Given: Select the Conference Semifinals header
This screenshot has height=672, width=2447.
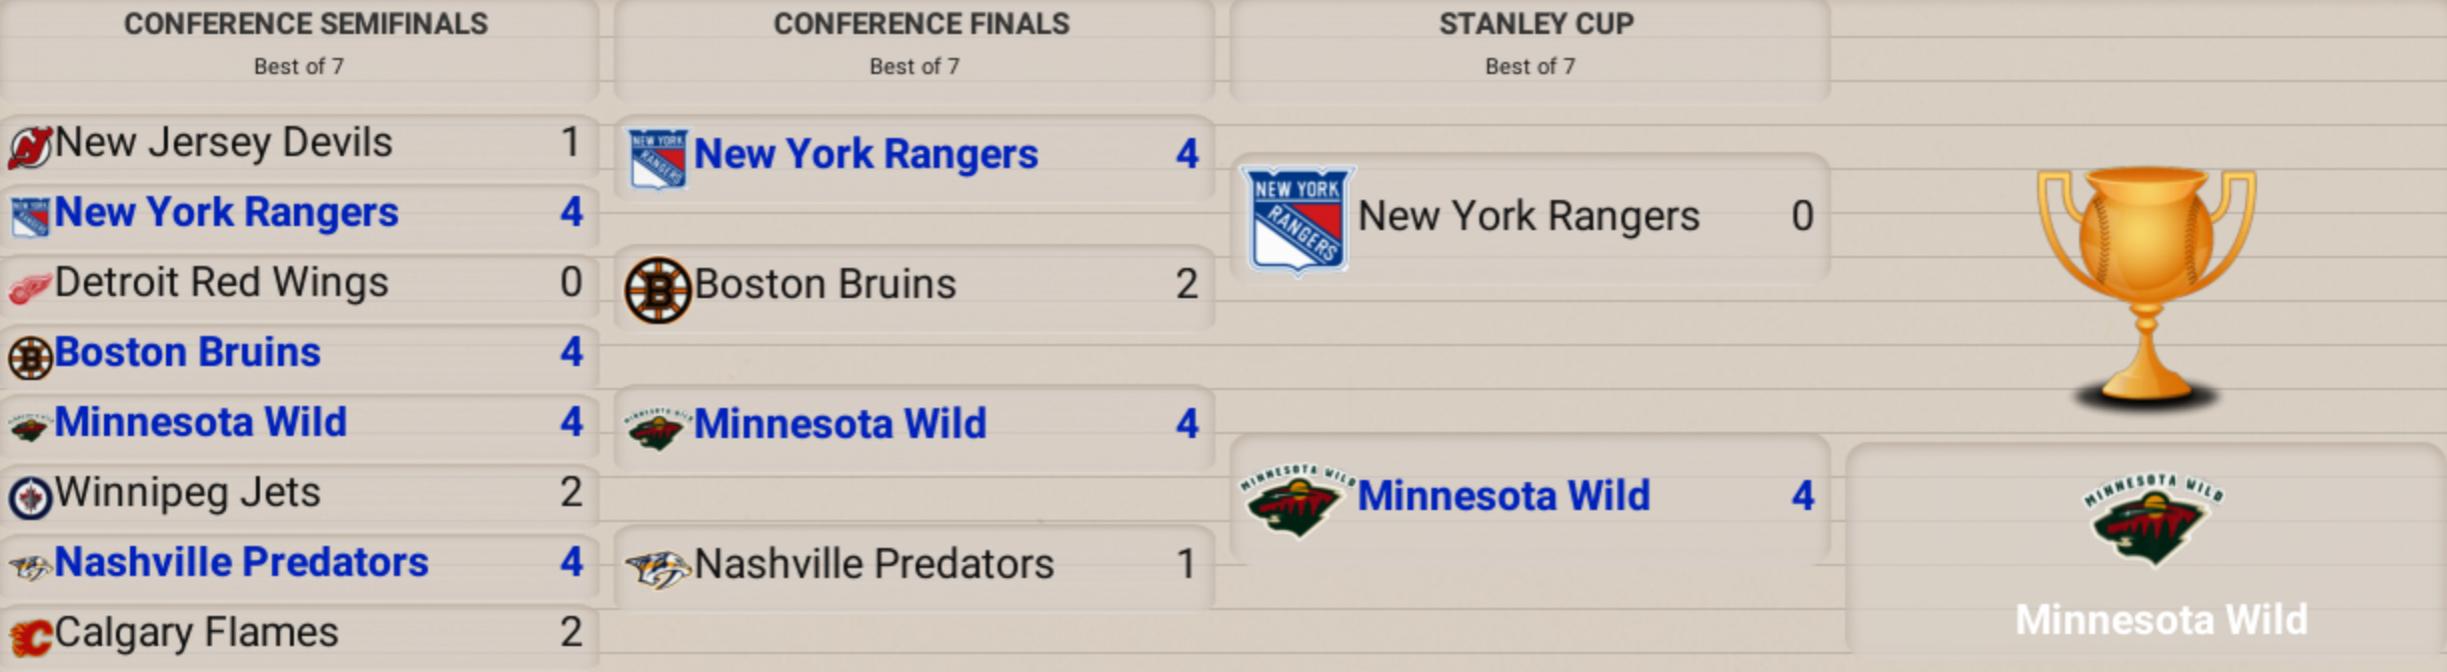Looking at the screenshot, I should 306,24.
